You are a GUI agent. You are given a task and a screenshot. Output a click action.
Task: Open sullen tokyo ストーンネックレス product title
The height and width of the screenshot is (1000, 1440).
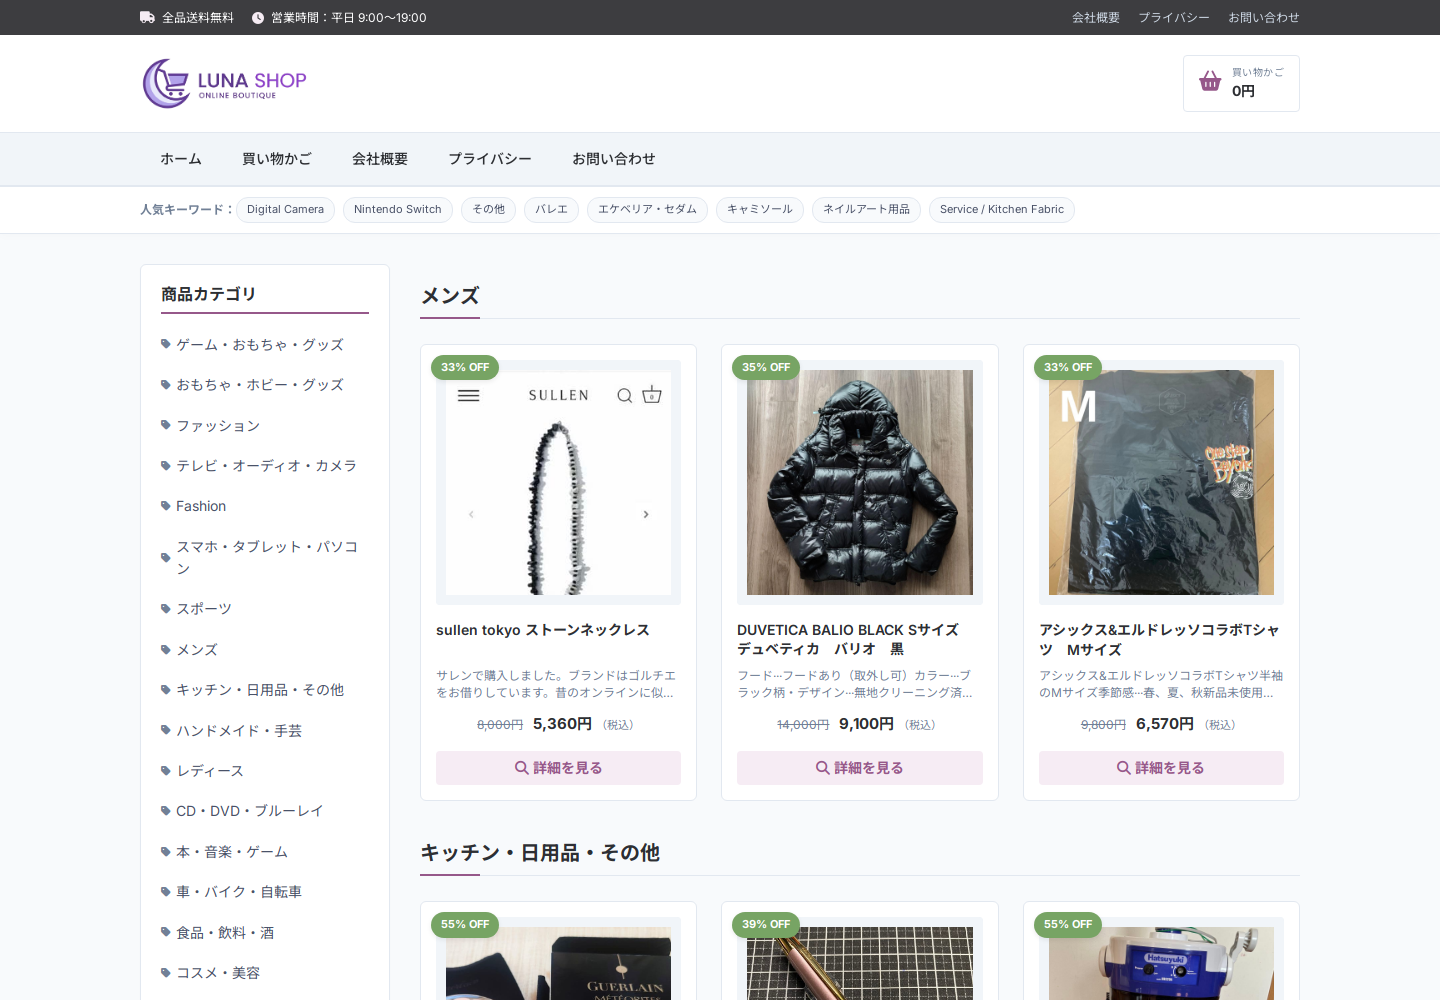tap(543, 630)
